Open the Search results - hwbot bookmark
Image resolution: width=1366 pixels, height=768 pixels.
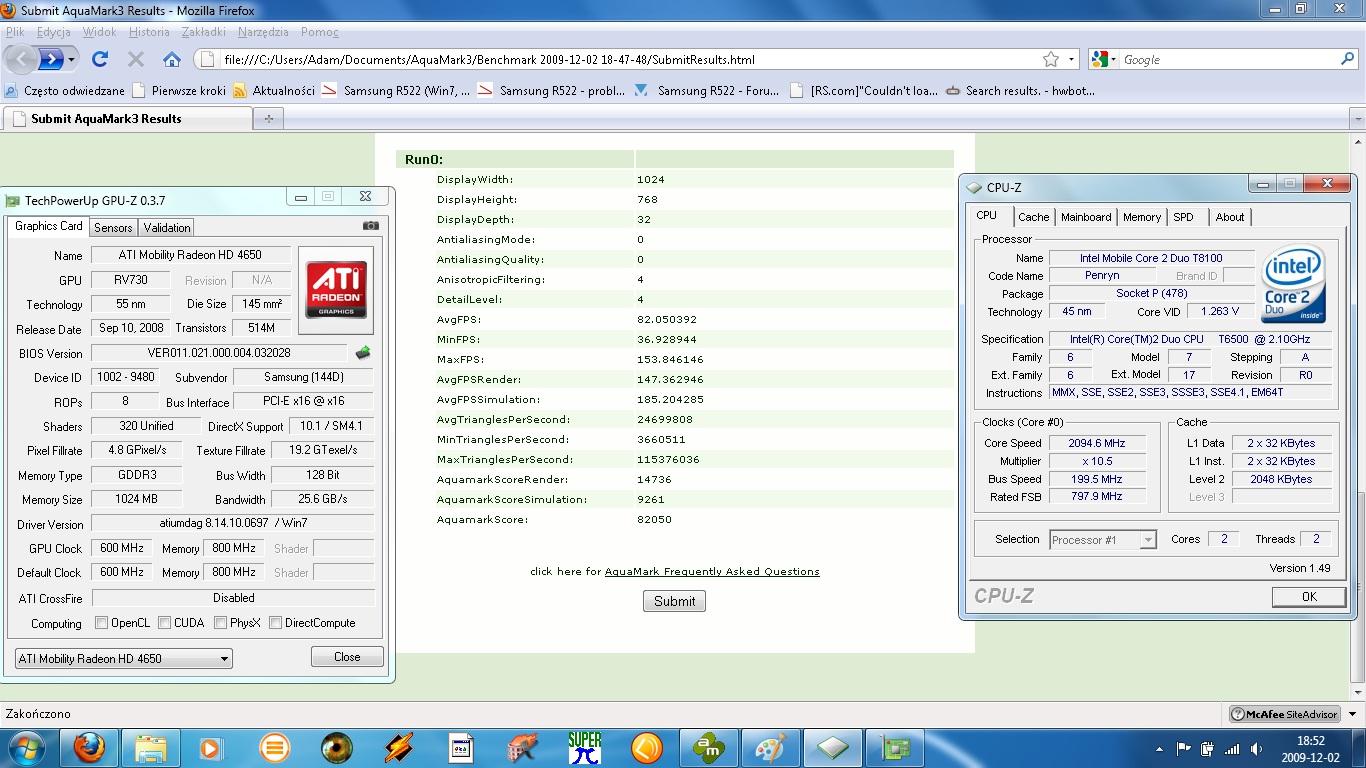point(1020,90)
